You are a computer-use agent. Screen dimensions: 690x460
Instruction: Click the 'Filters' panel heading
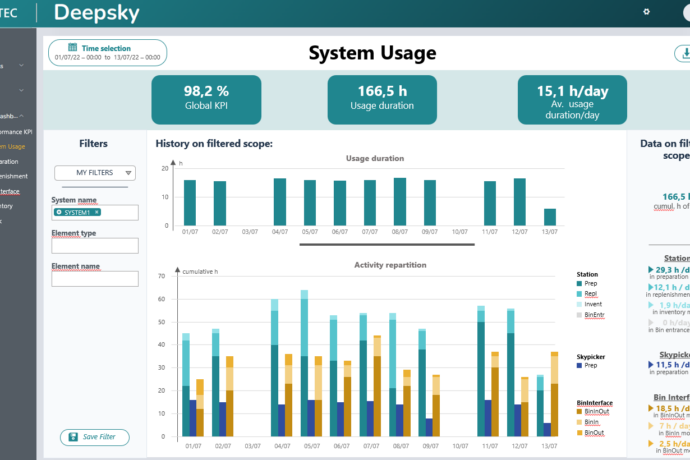pos(93,144)
